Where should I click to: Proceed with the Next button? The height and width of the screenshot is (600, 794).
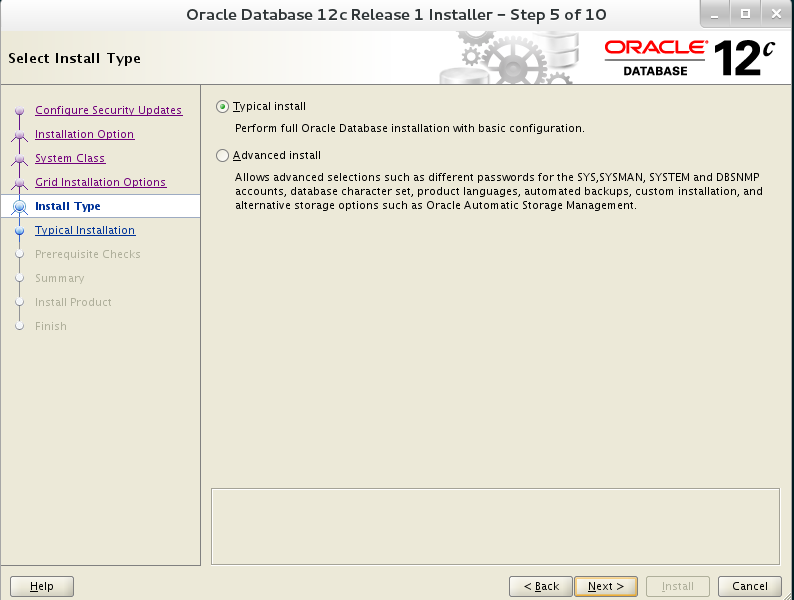(x=606, y=586)
